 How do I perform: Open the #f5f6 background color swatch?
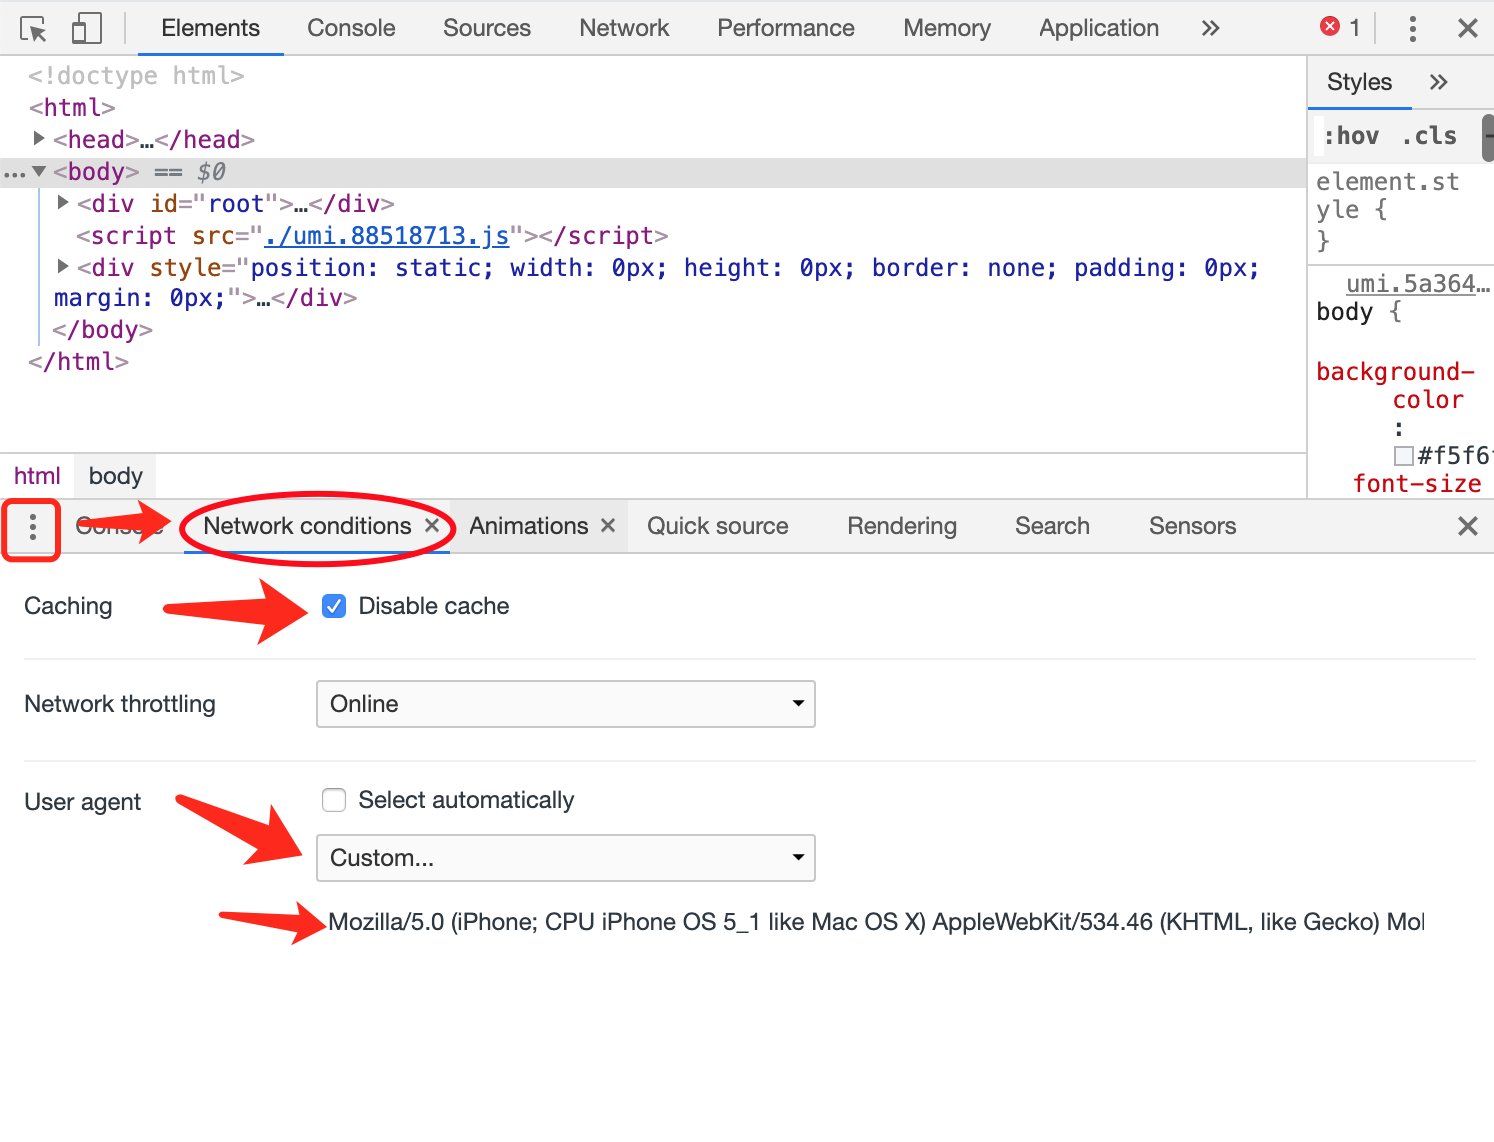[1404, 456]
